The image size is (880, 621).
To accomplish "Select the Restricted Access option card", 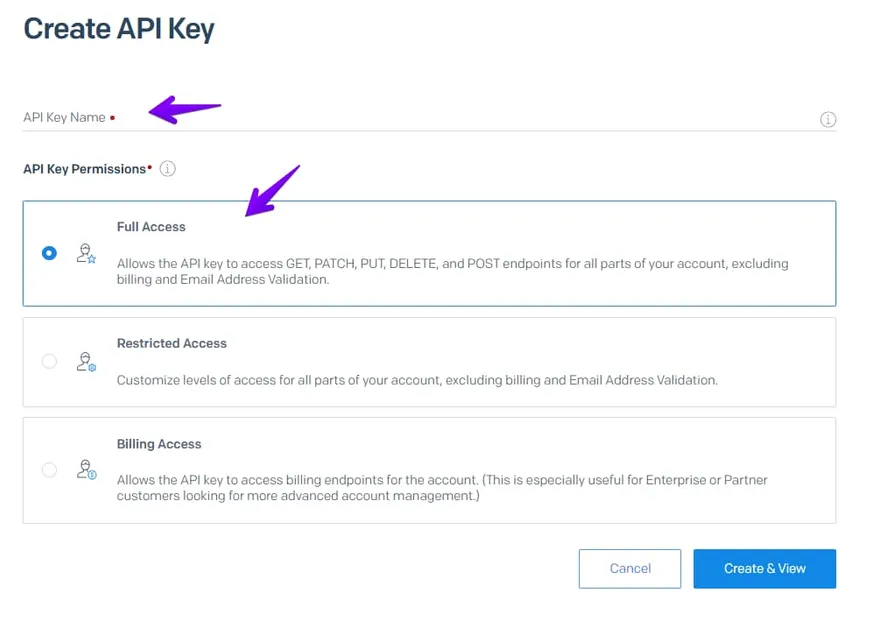I will (428, 361).
